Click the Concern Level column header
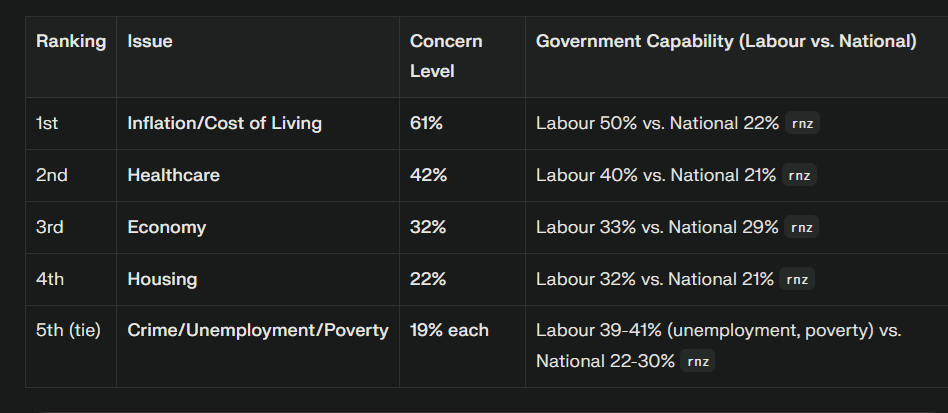This screenshot has width=948, height=413. pos(446,56)
